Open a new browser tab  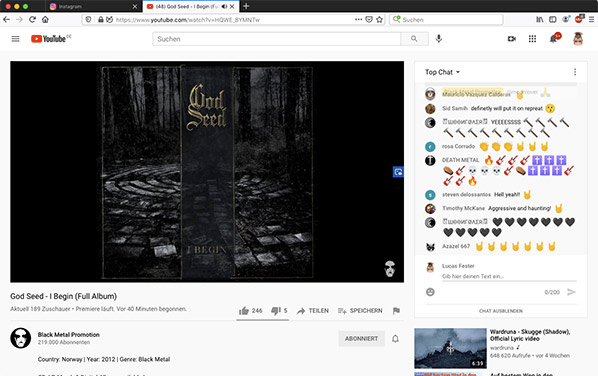246,6
